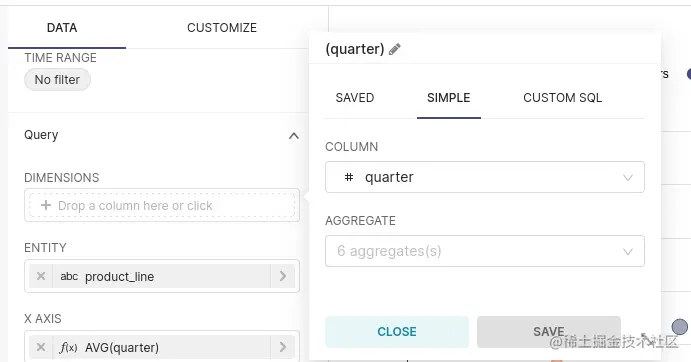
Task: Edit metric title via pencil icon
Action: tap(394, 49)
